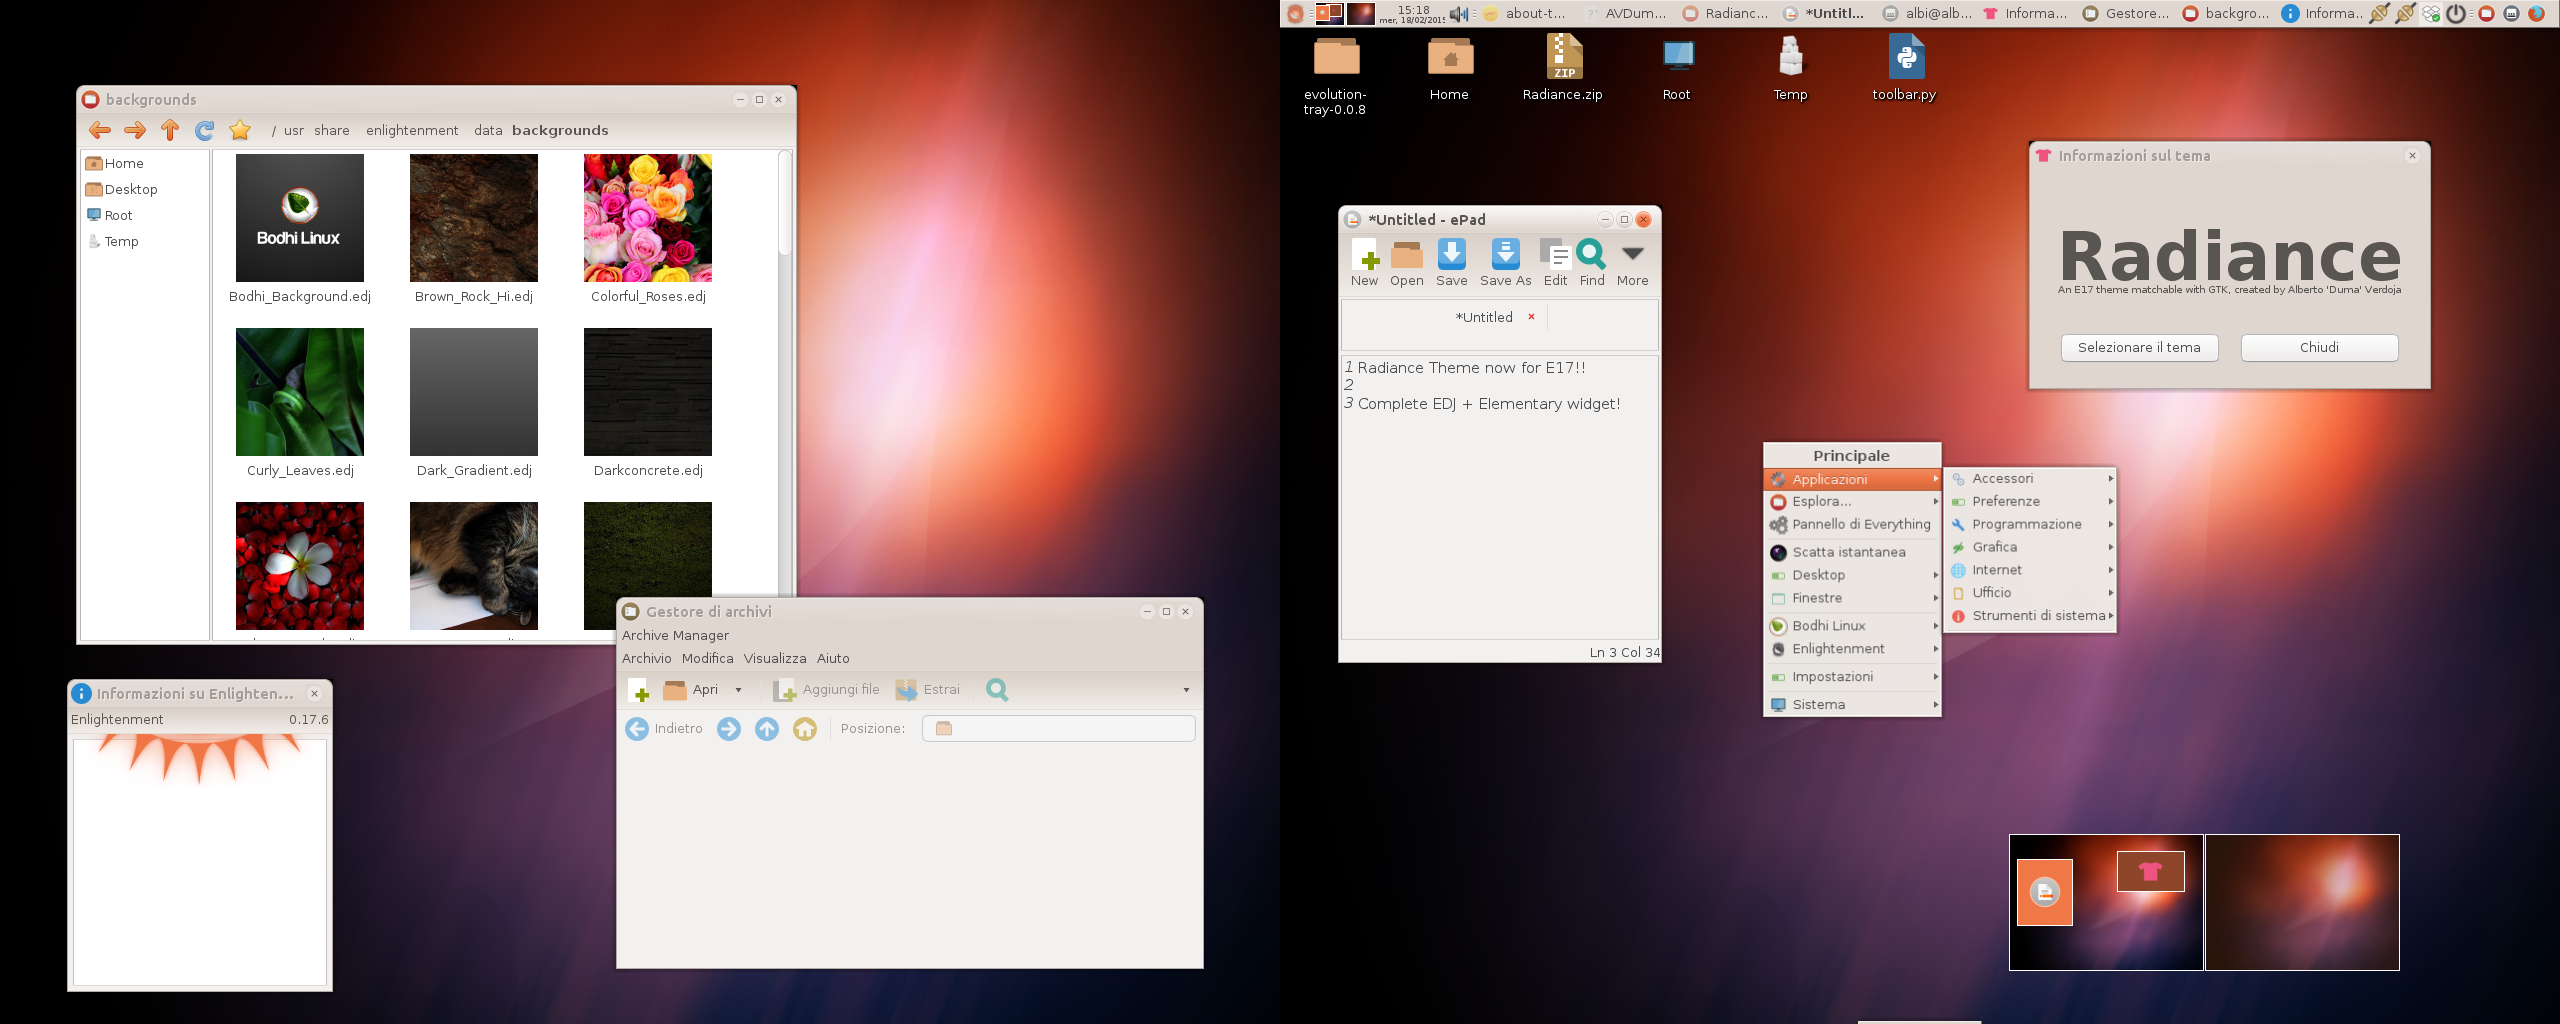
Task: Refresh the backgrounds folder view
Action: pos(205,130)
